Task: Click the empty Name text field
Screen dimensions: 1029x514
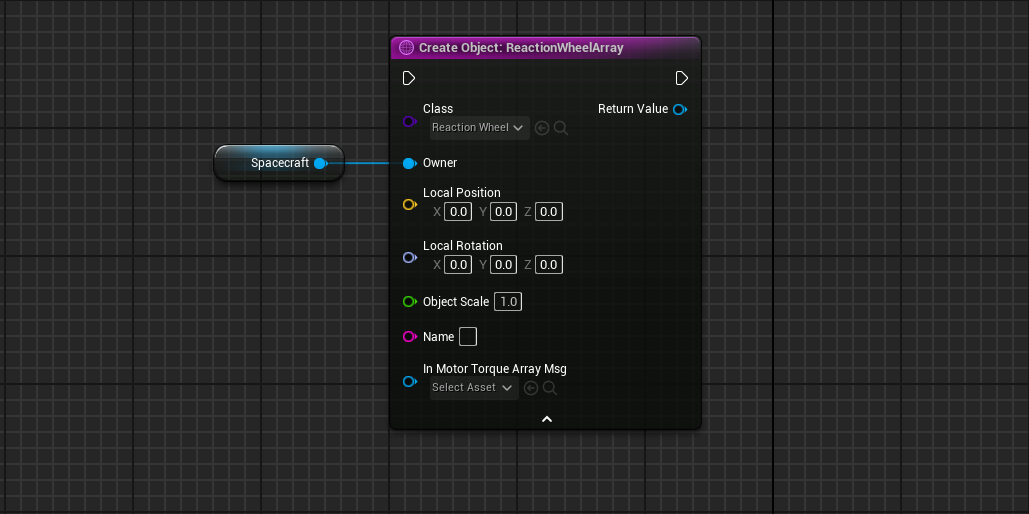Action: 467,337
